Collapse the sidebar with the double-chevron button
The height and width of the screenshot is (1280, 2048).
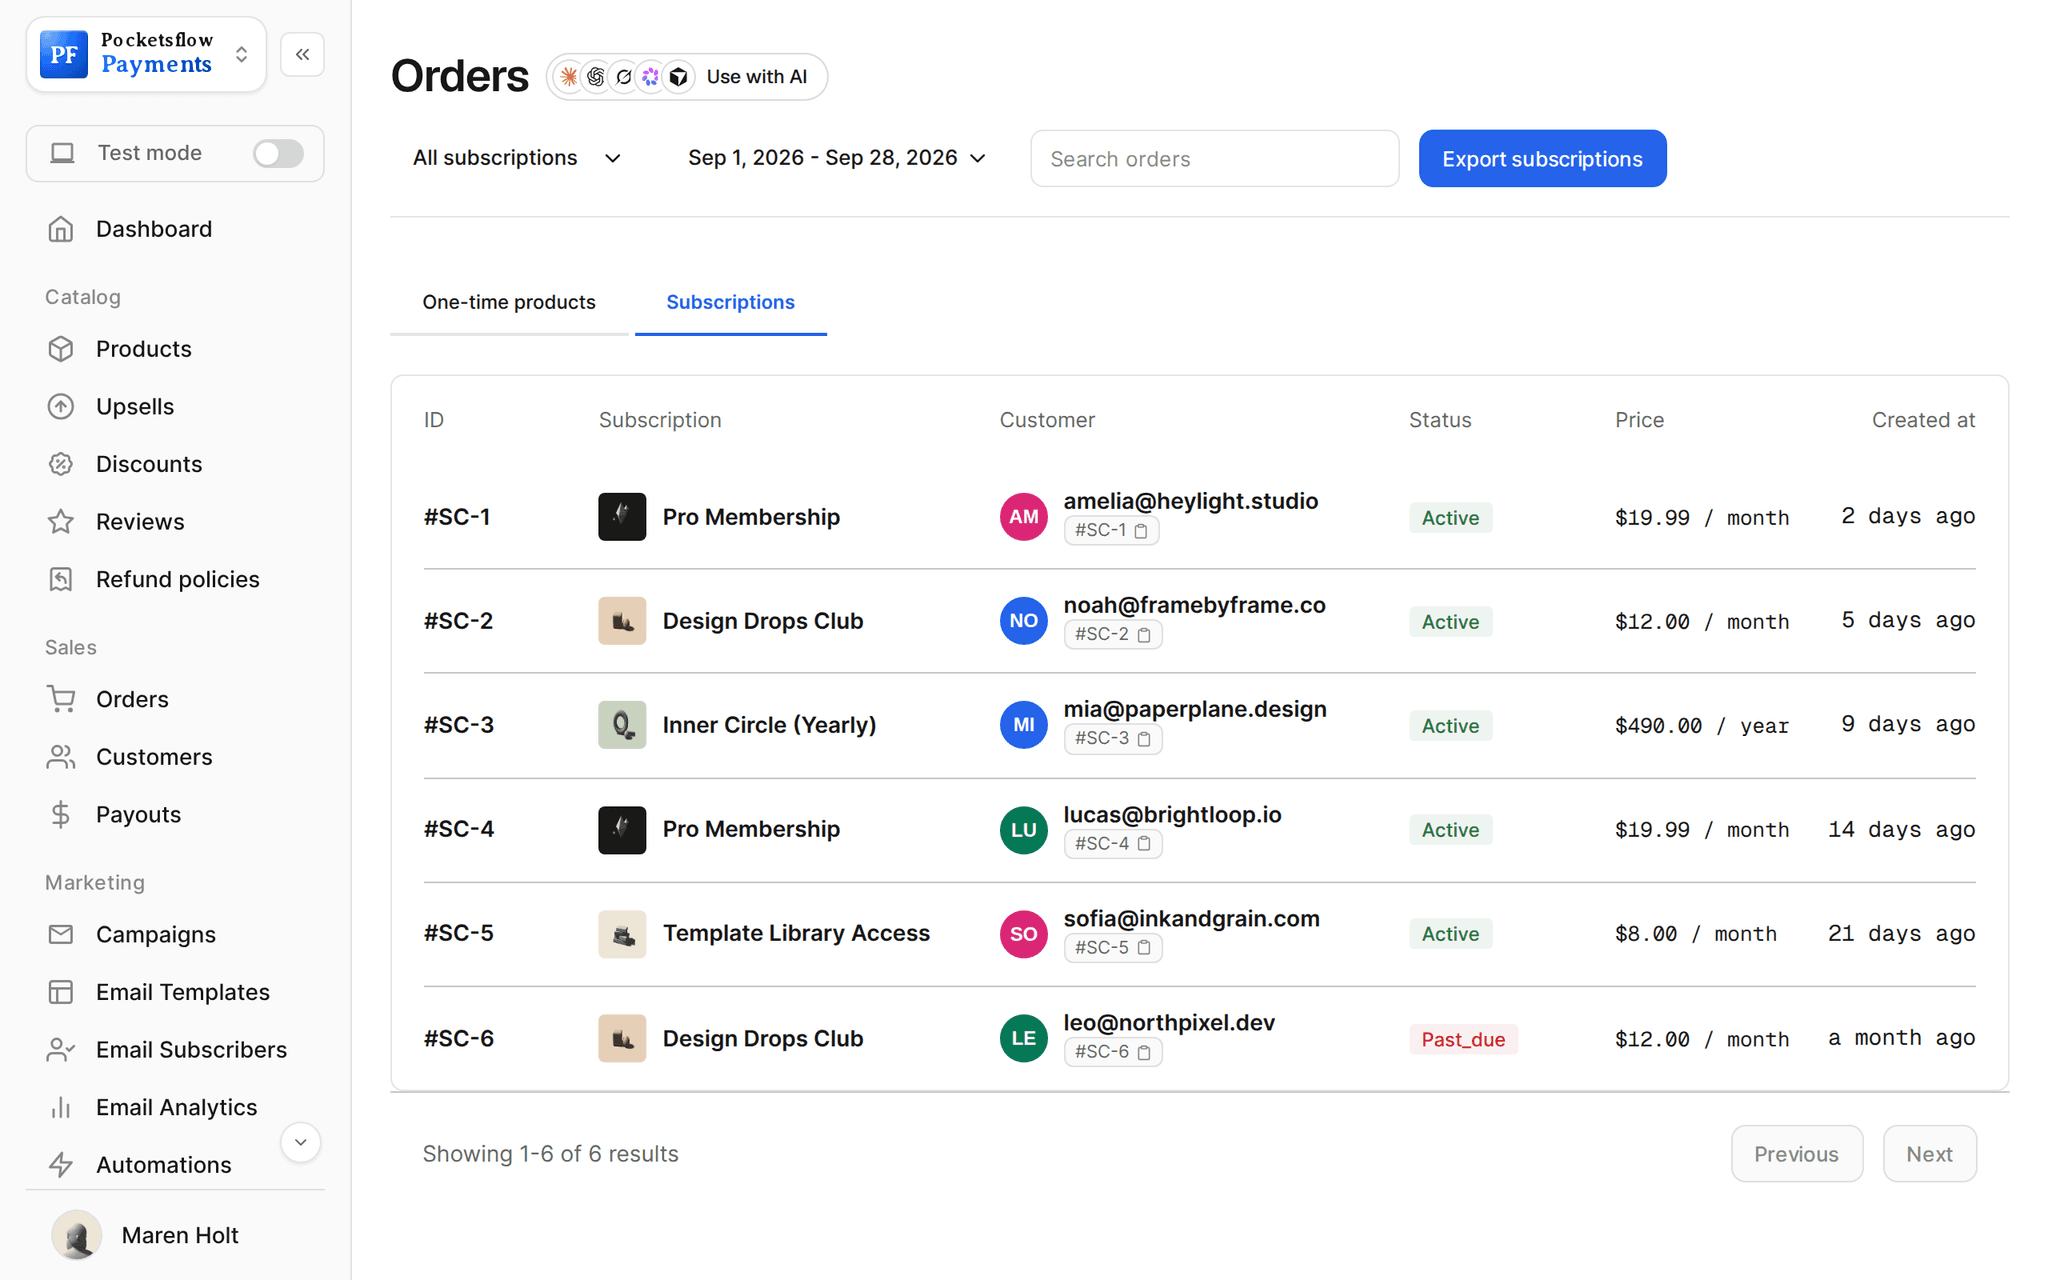[302, 54]
